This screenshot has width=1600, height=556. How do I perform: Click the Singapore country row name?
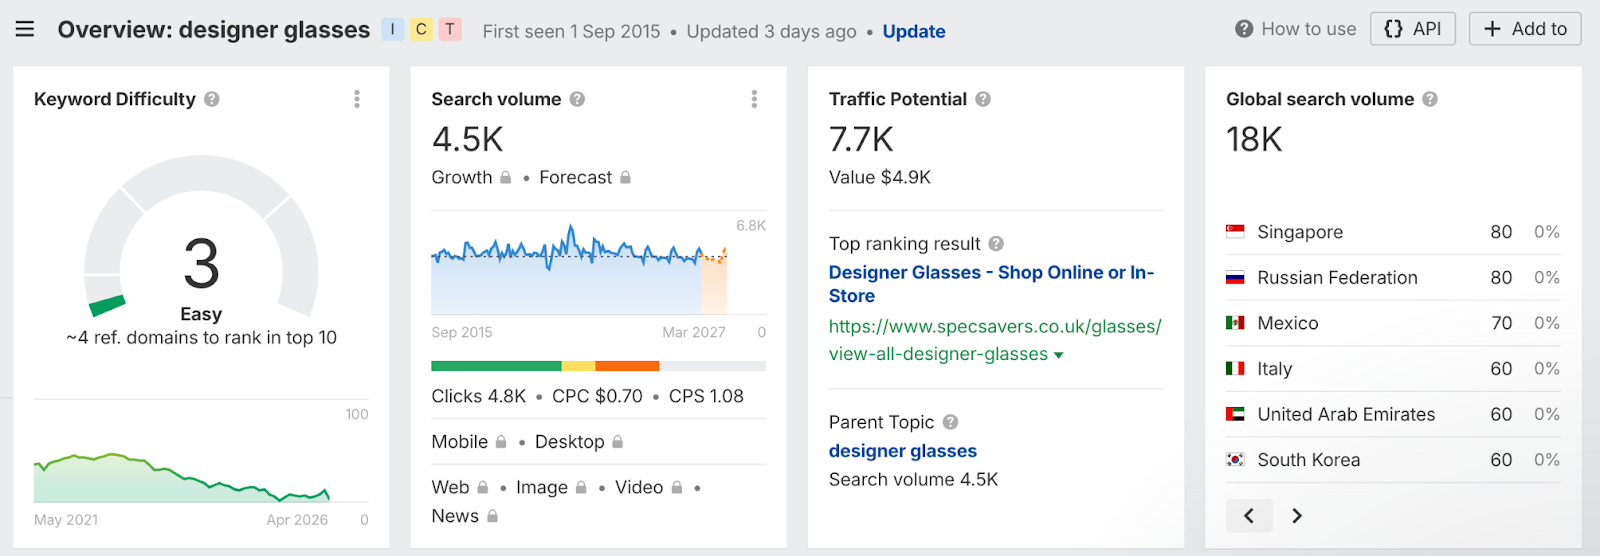coord(1300,232)
